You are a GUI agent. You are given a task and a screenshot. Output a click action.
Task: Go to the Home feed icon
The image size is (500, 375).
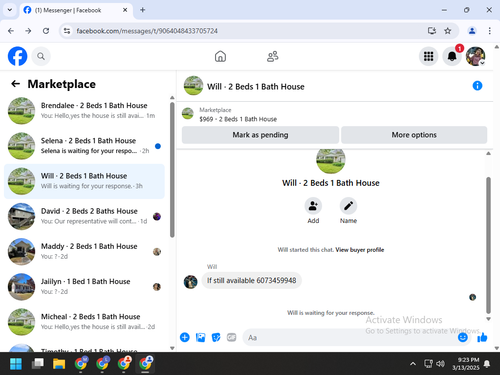(220, 56)
